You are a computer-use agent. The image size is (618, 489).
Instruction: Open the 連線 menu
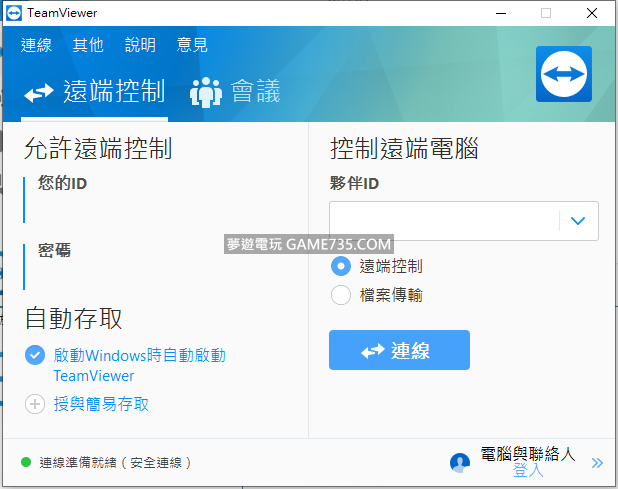click(x=36, y=45)
